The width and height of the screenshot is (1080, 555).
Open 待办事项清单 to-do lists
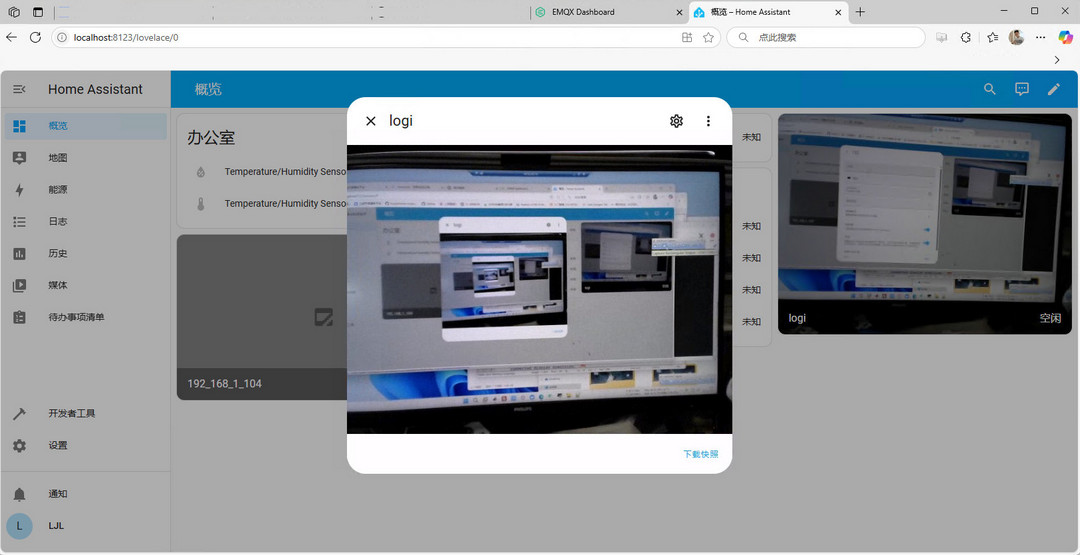76,318
